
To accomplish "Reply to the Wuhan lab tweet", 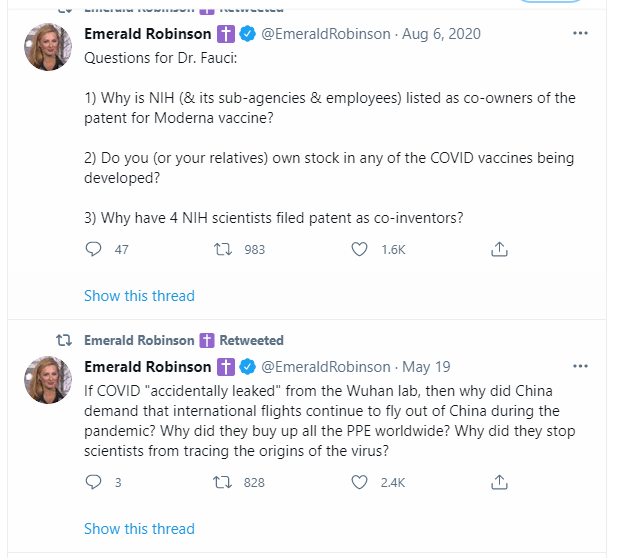I will 94,482.
